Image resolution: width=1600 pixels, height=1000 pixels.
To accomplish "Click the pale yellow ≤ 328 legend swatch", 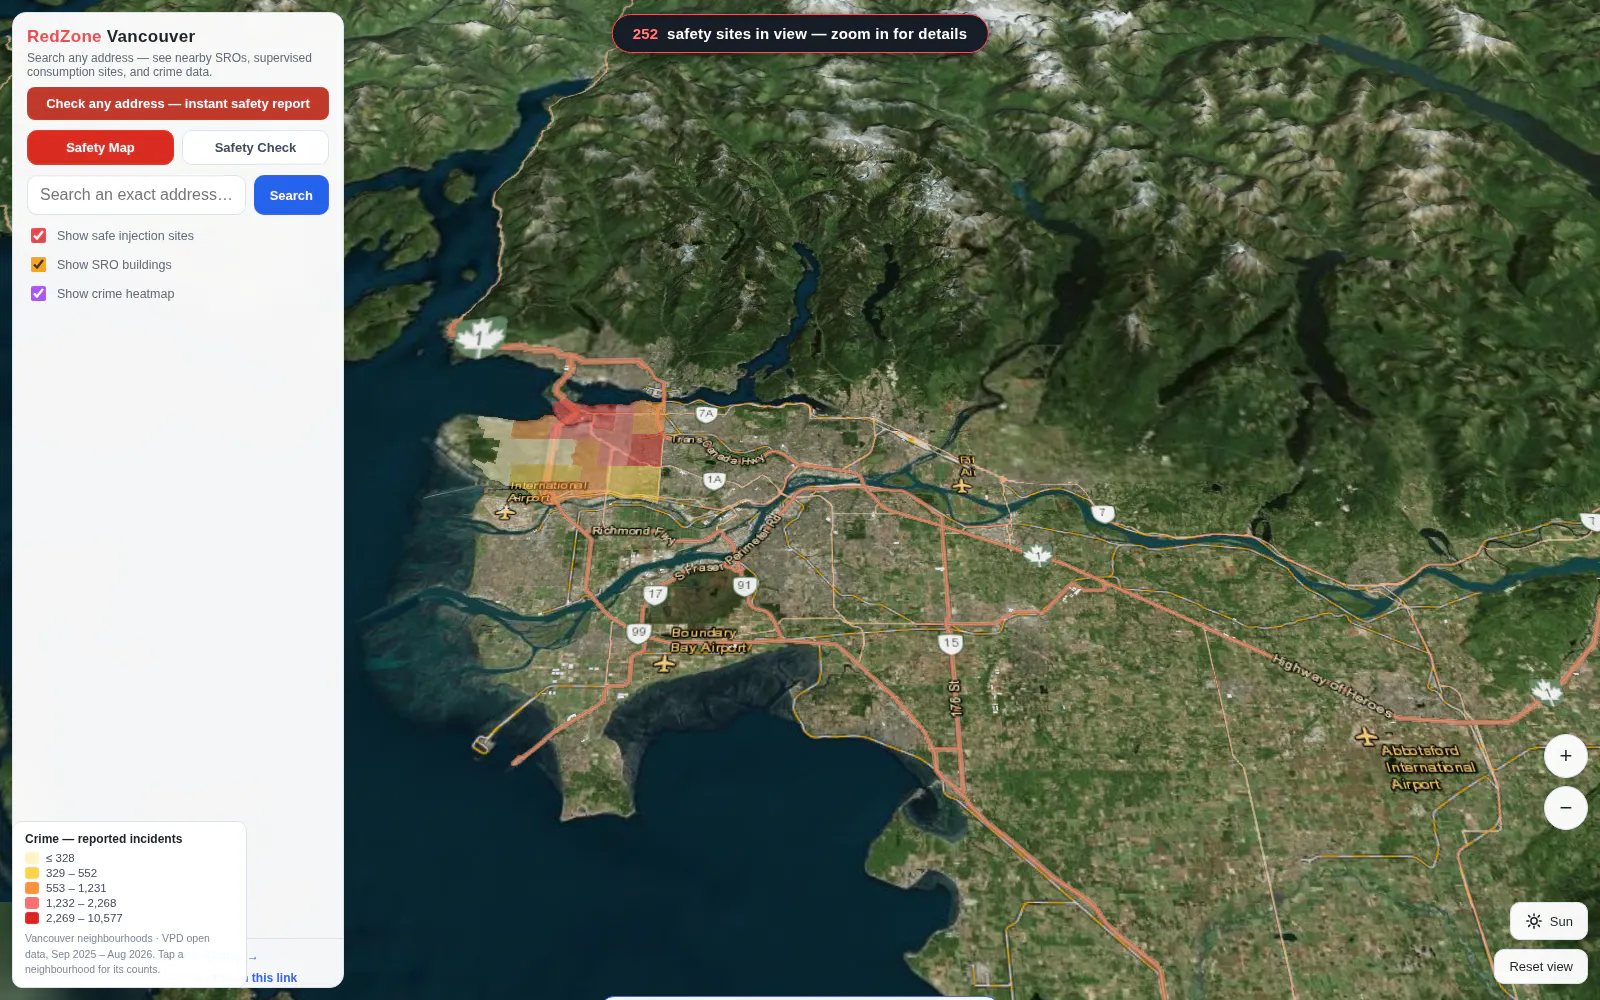I will pos(32,858).
